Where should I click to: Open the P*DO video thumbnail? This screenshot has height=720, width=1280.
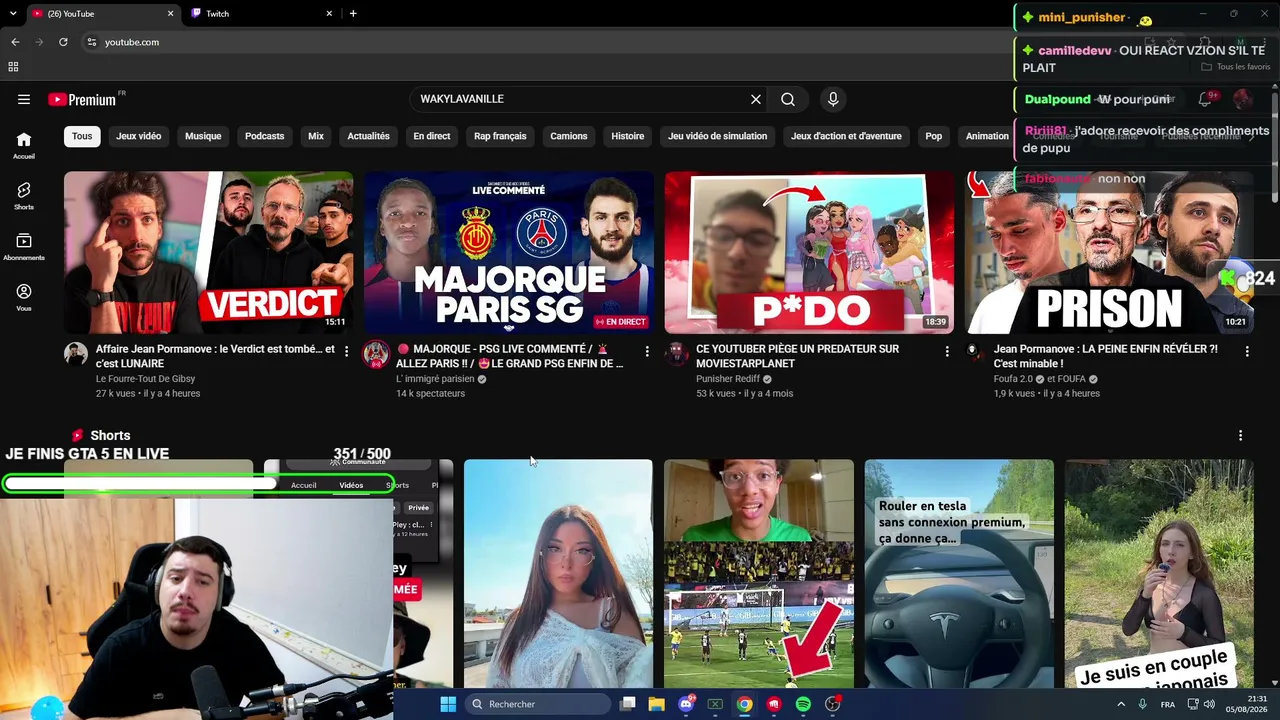[809, 252]
